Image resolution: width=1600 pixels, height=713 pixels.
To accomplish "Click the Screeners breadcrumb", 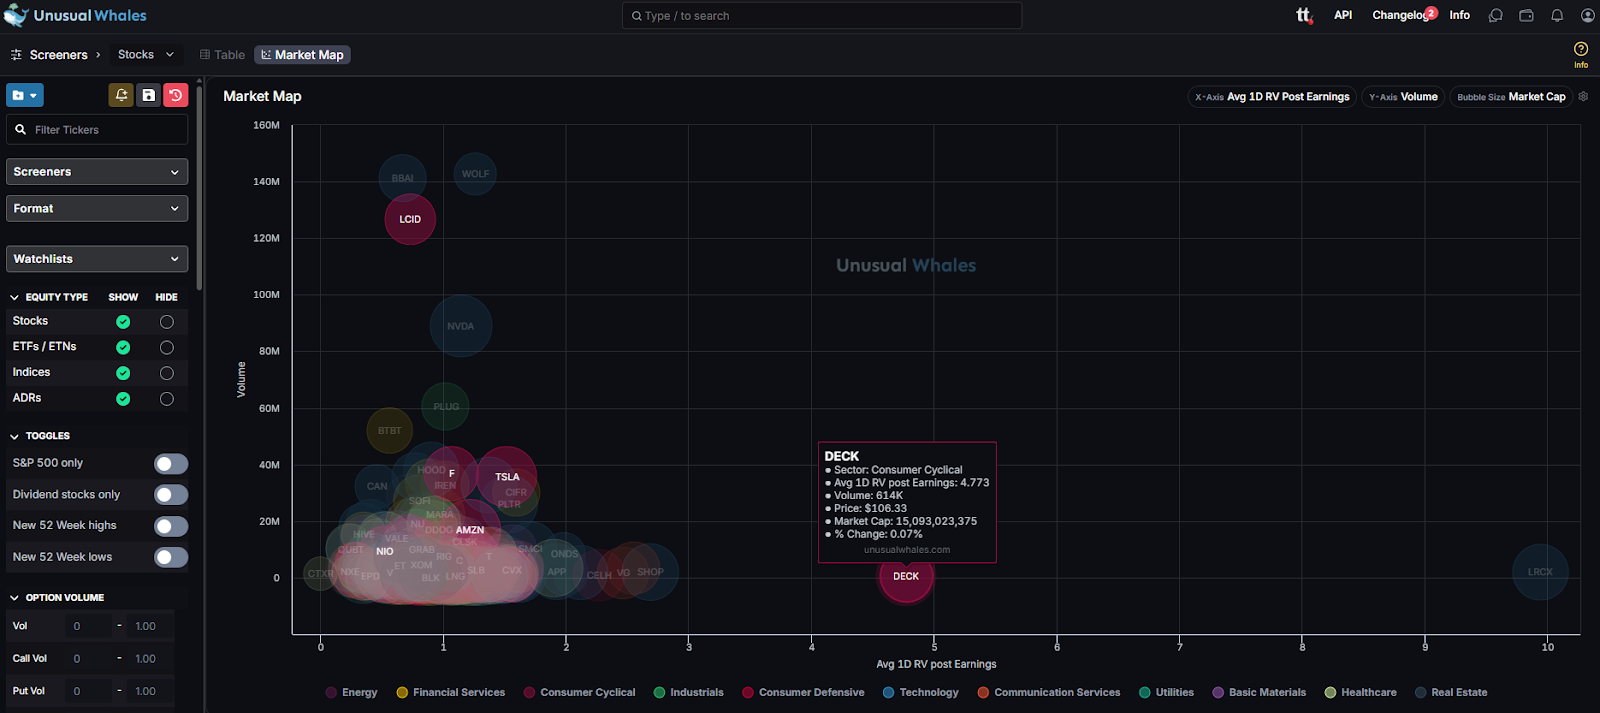I will 58,55.
